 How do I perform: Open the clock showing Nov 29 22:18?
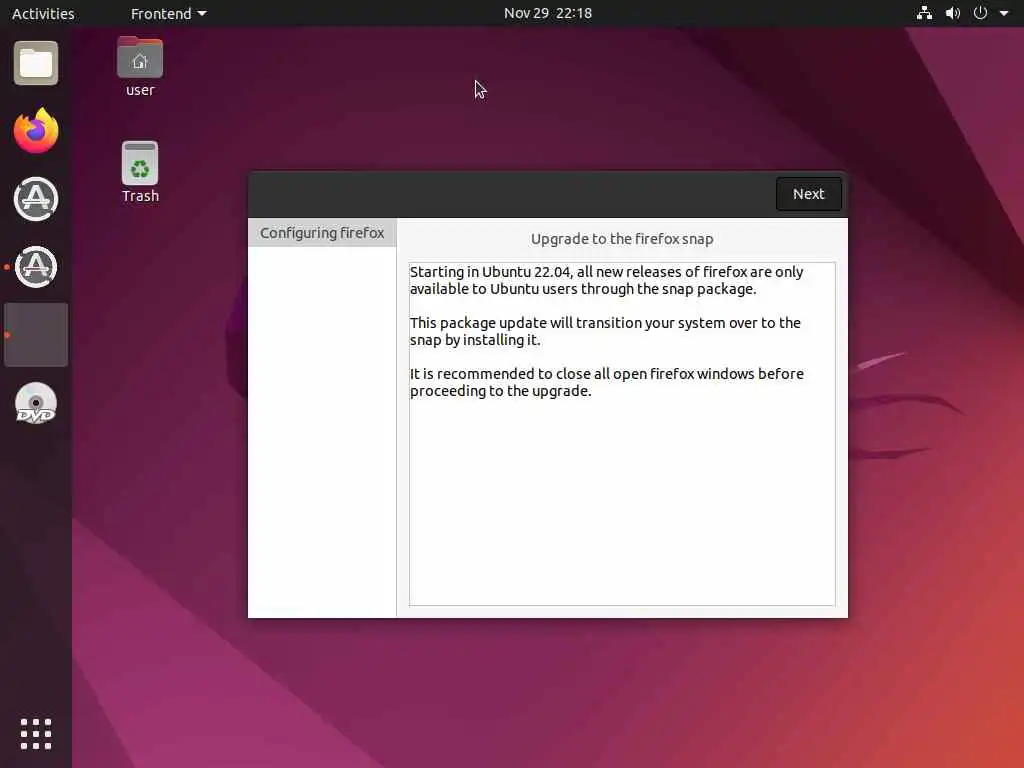548,14
